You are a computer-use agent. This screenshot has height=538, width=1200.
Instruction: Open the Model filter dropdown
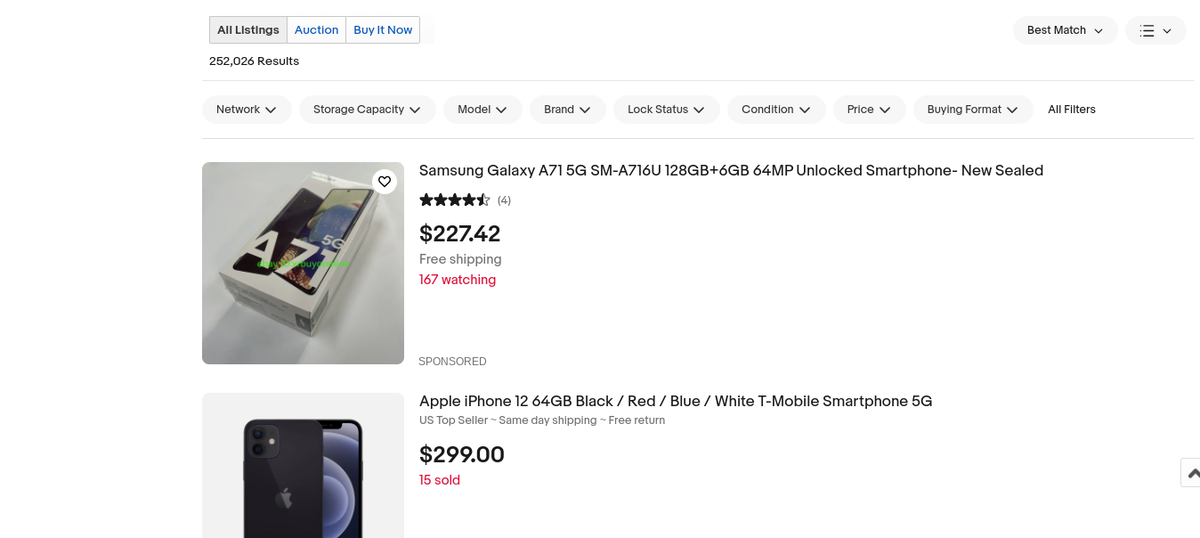tap(482, 109)
